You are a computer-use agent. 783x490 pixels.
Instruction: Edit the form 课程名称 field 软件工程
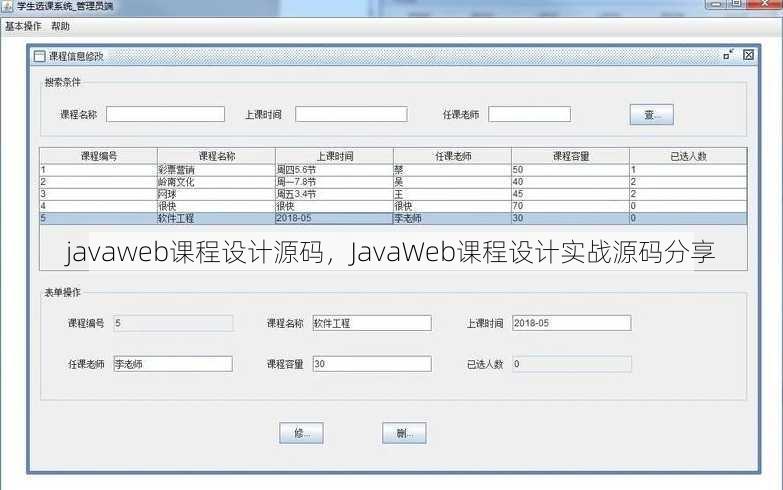click(x=372, y=323)
